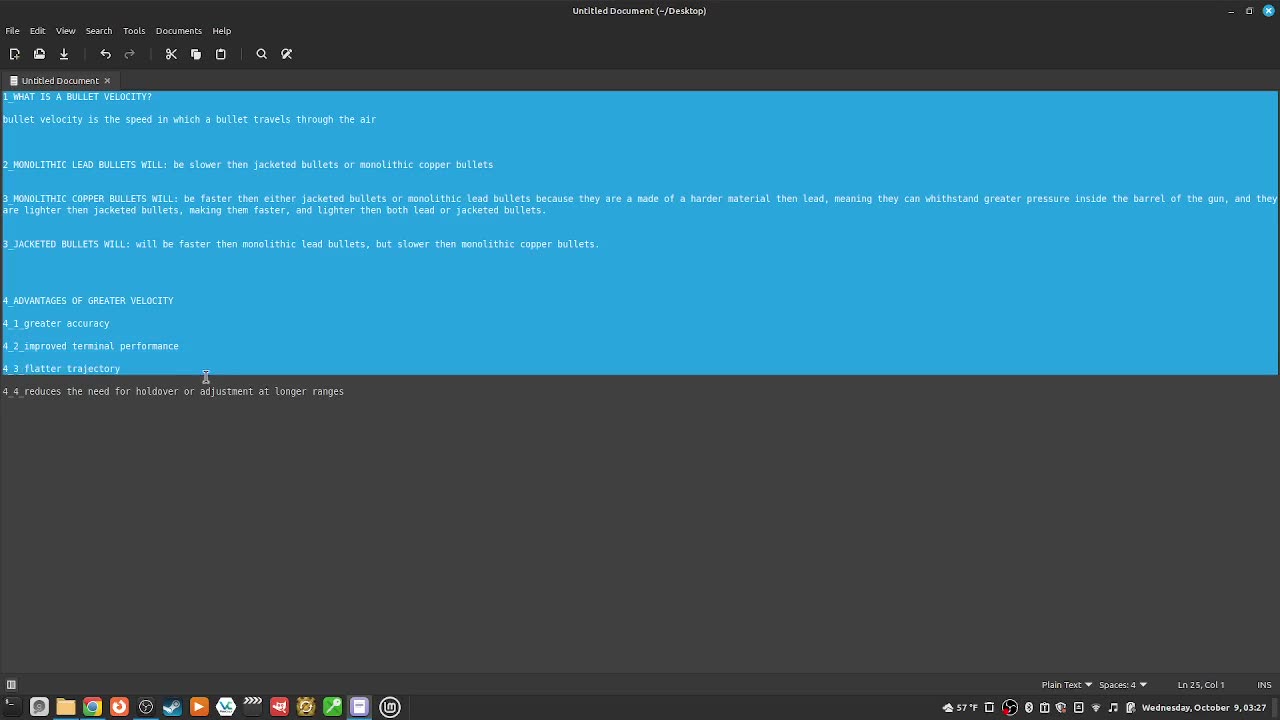This screenshot has width=1280, height=720.
Task: Open calendar from Wednesday, October 9 clock
Action: [1204, 707]
